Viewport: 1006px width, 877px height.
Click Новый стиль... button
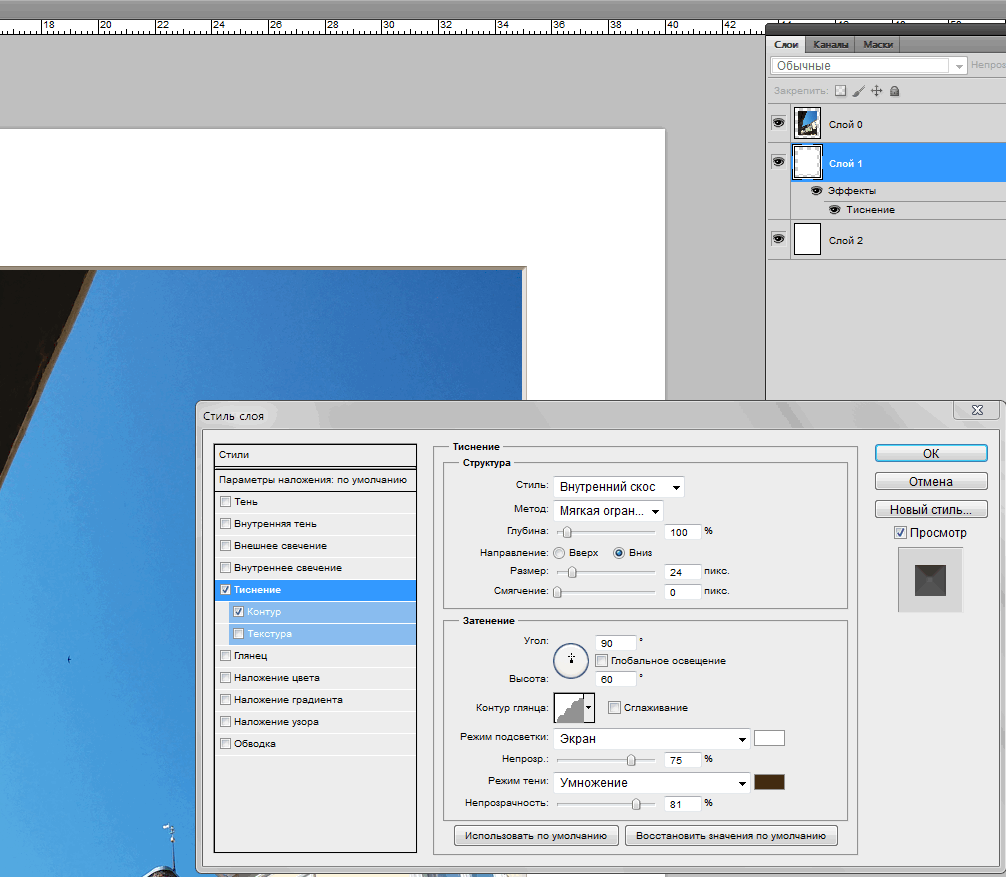pos(931,509)
